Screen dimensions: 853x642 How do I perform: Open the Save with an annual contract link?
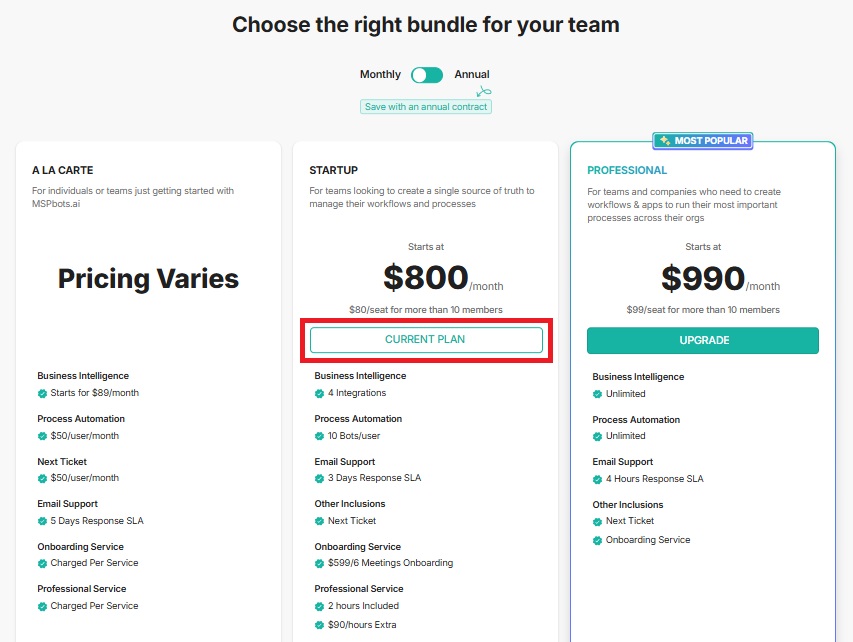click(x=426, y=106)
